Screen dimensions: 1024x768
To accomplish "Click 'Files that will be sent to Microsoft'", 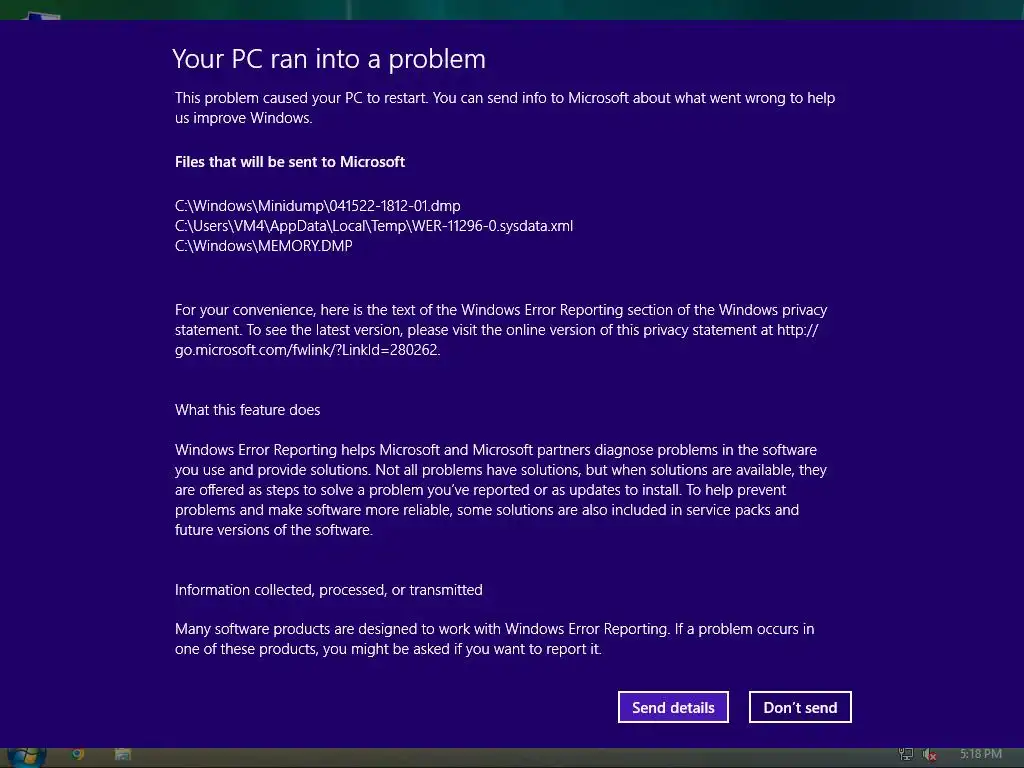I will [x=290, y=162].
